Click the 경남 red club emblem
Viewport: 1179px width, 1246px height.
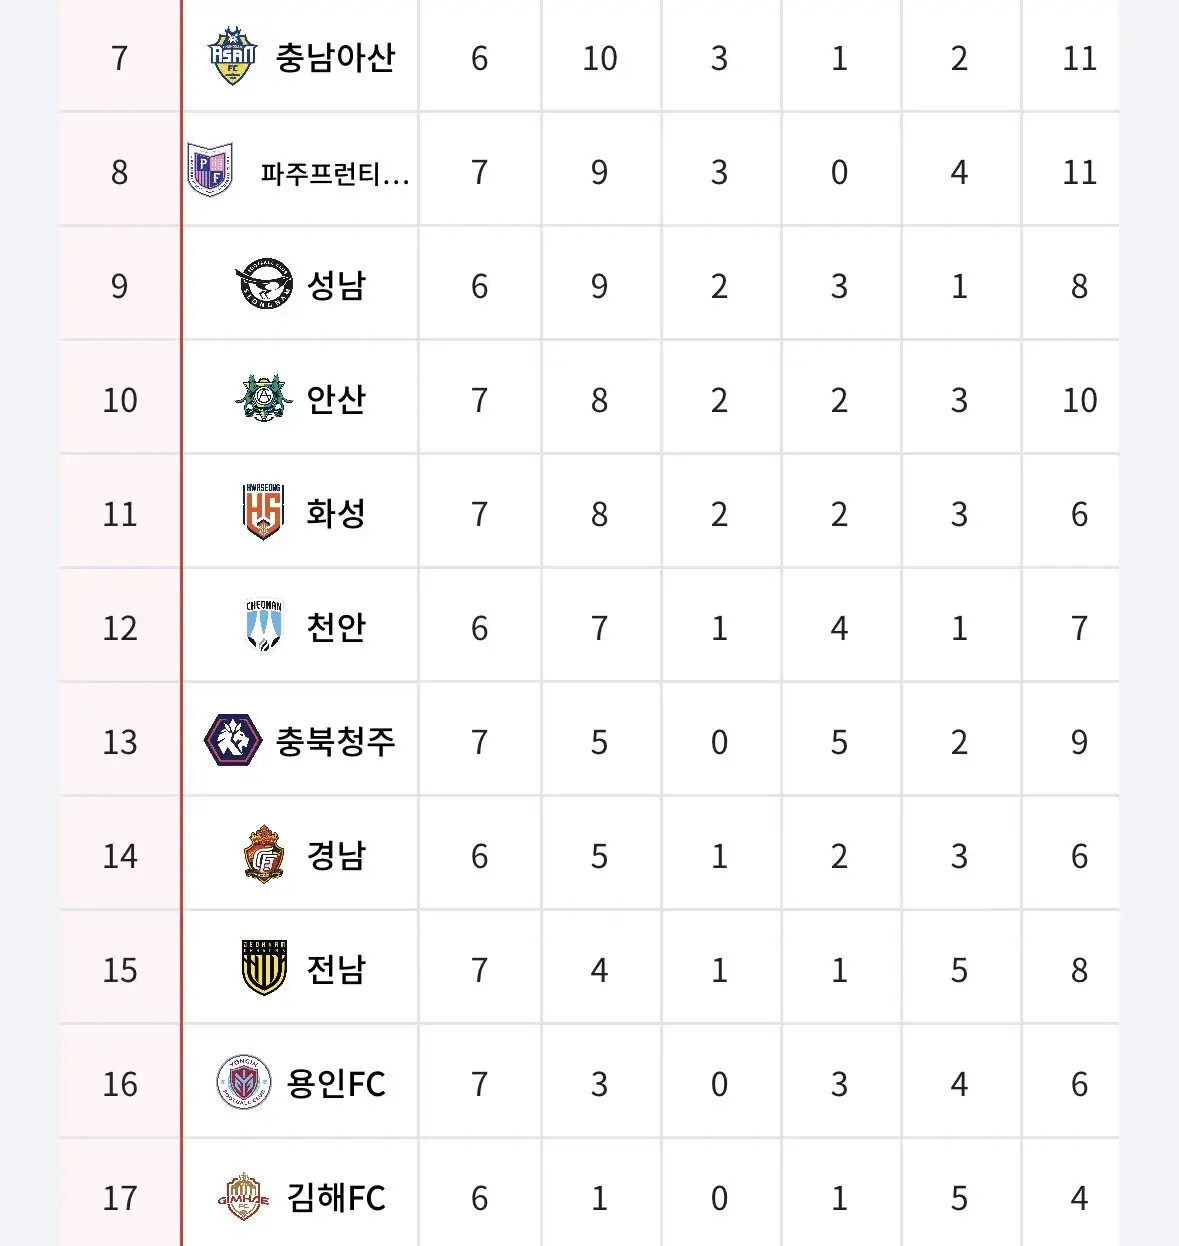[264, 855]
